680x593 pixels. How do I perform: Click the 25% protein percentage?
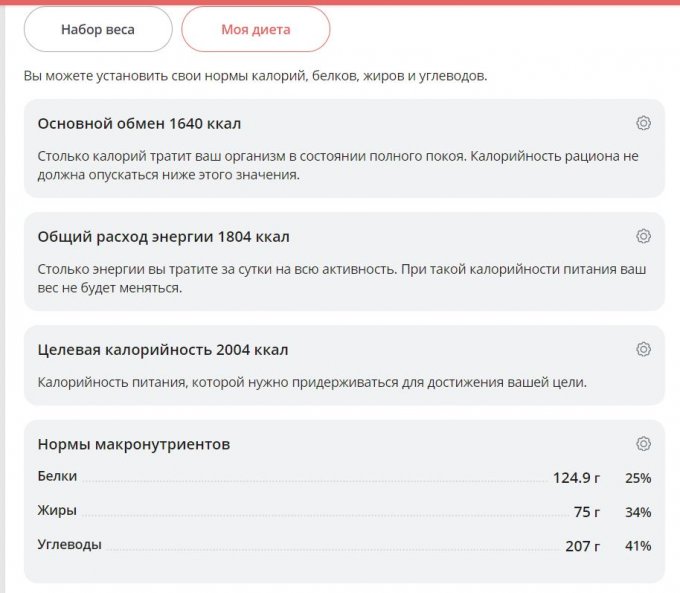click(x=637, y=479)
